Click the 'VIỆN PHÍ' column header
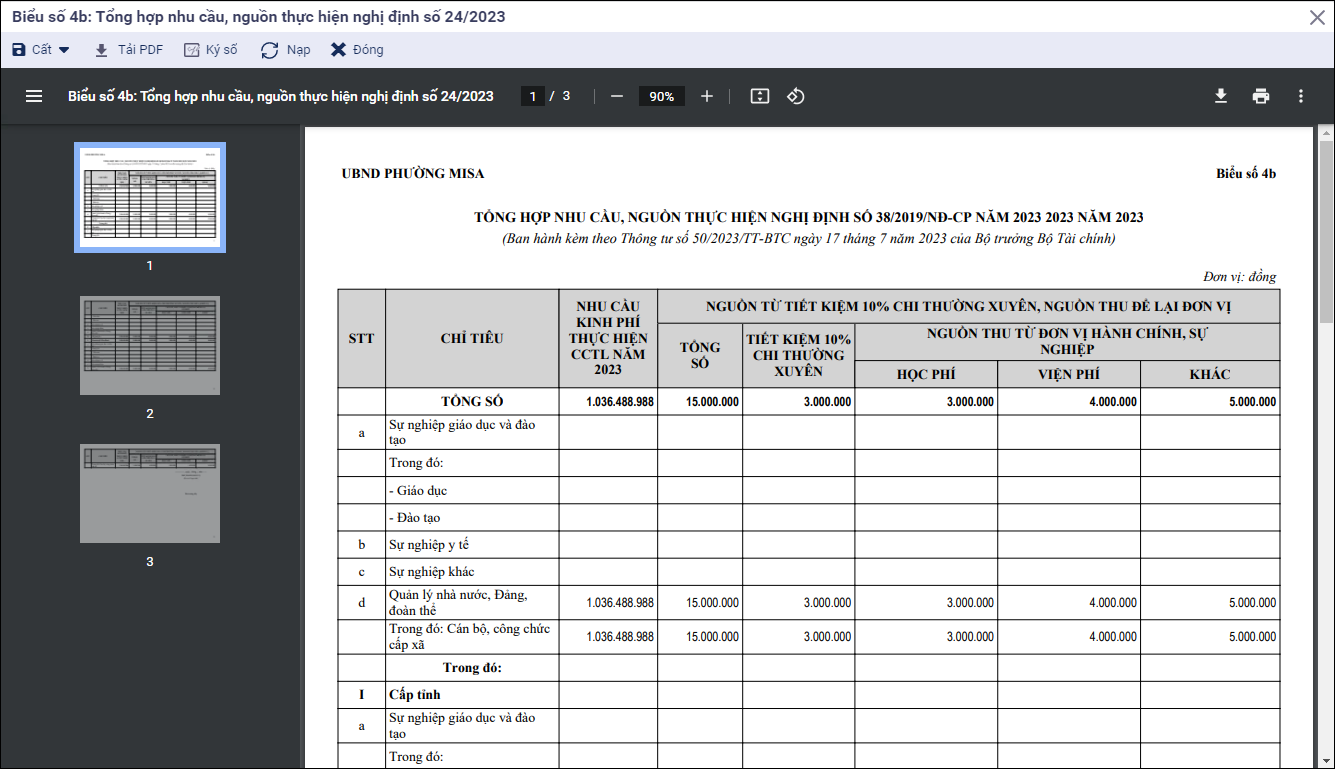 [1069, 375]
